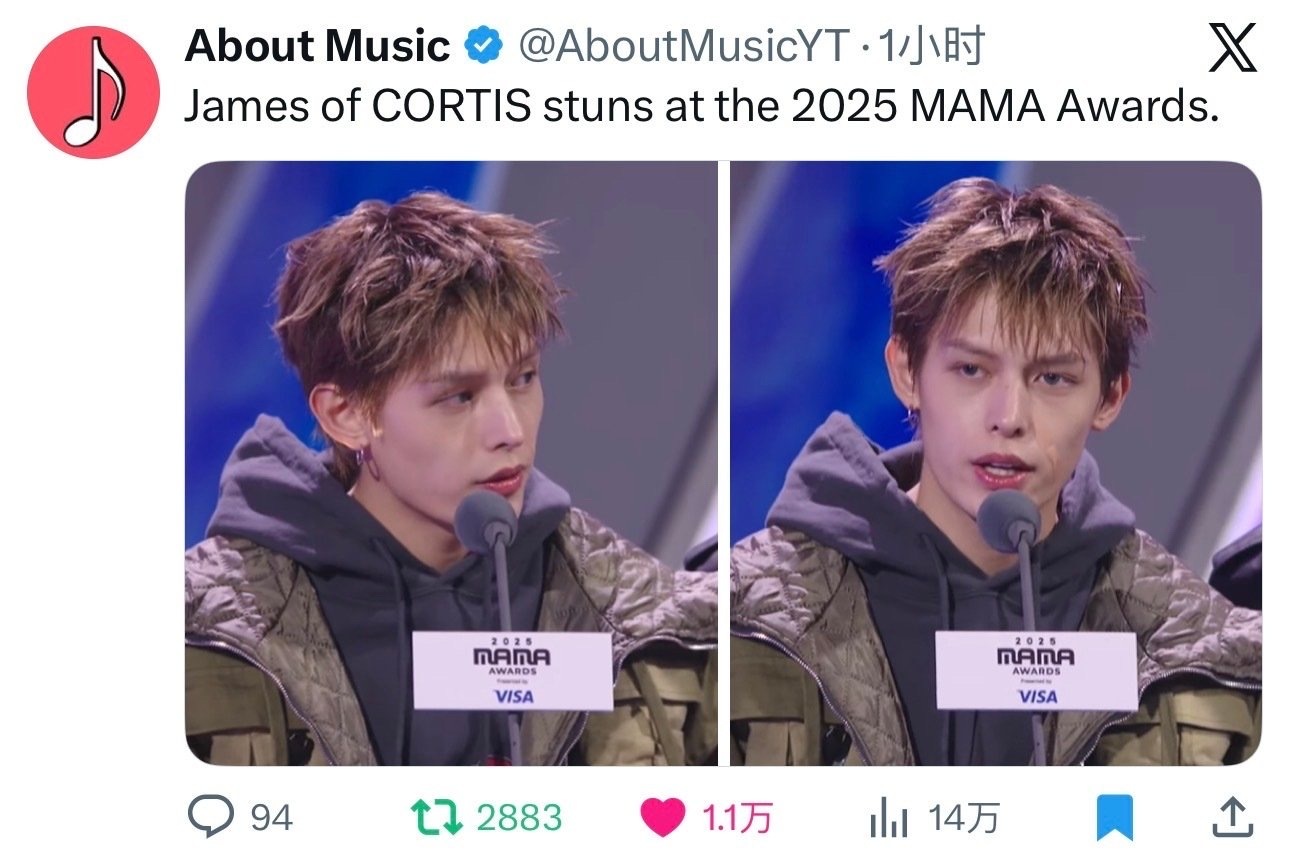The height and width of the screenshot is (860, 1290).
Task: Remove the blue bookmark from this post
Action: (x=1112, y=818)
